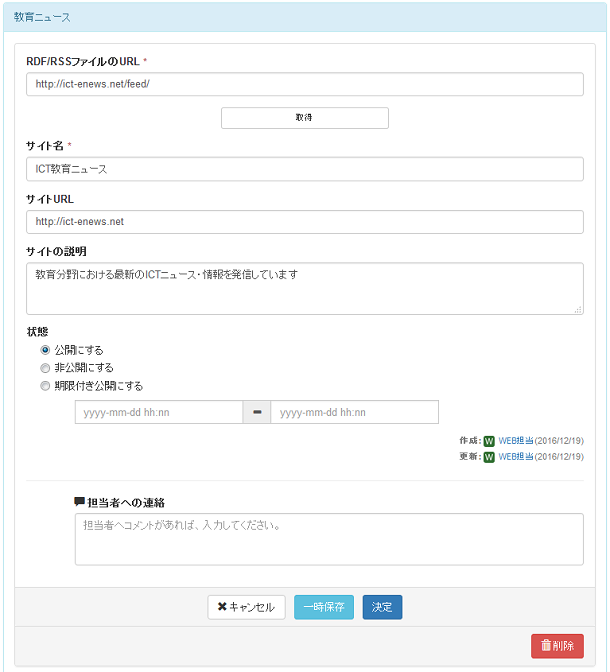Click the サイトの説明 textarea
610x672 pixels.
304,288
